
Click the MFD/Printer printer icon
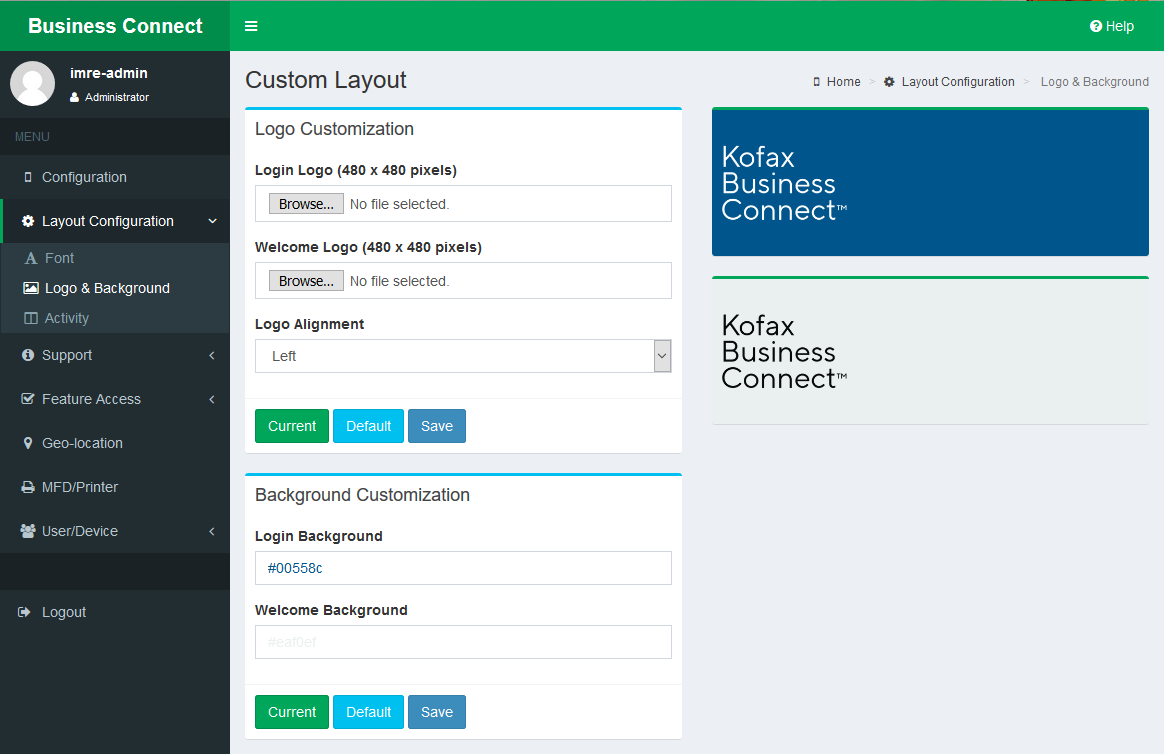pyautogui.click(x=28, y=487)
